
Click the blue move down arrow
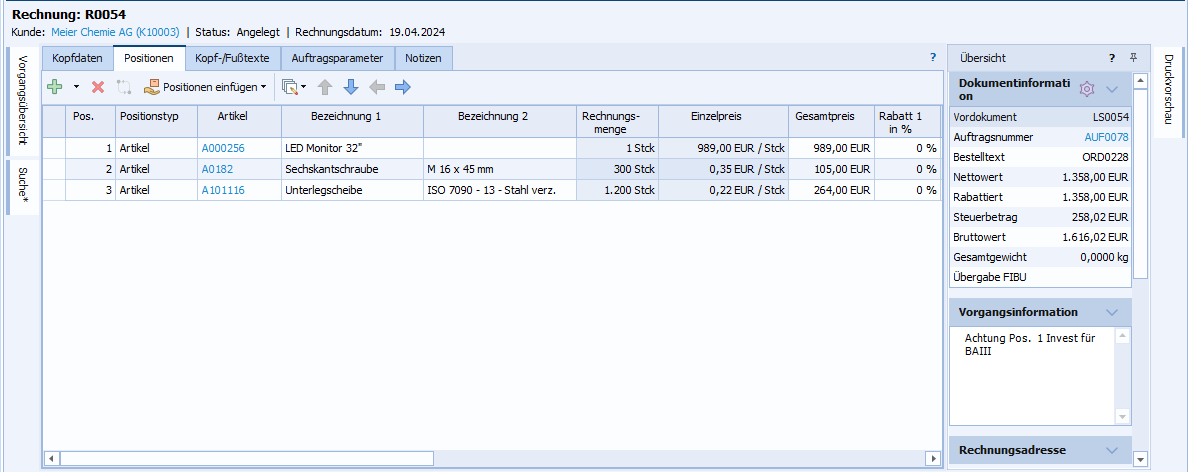tap(351, 87)
